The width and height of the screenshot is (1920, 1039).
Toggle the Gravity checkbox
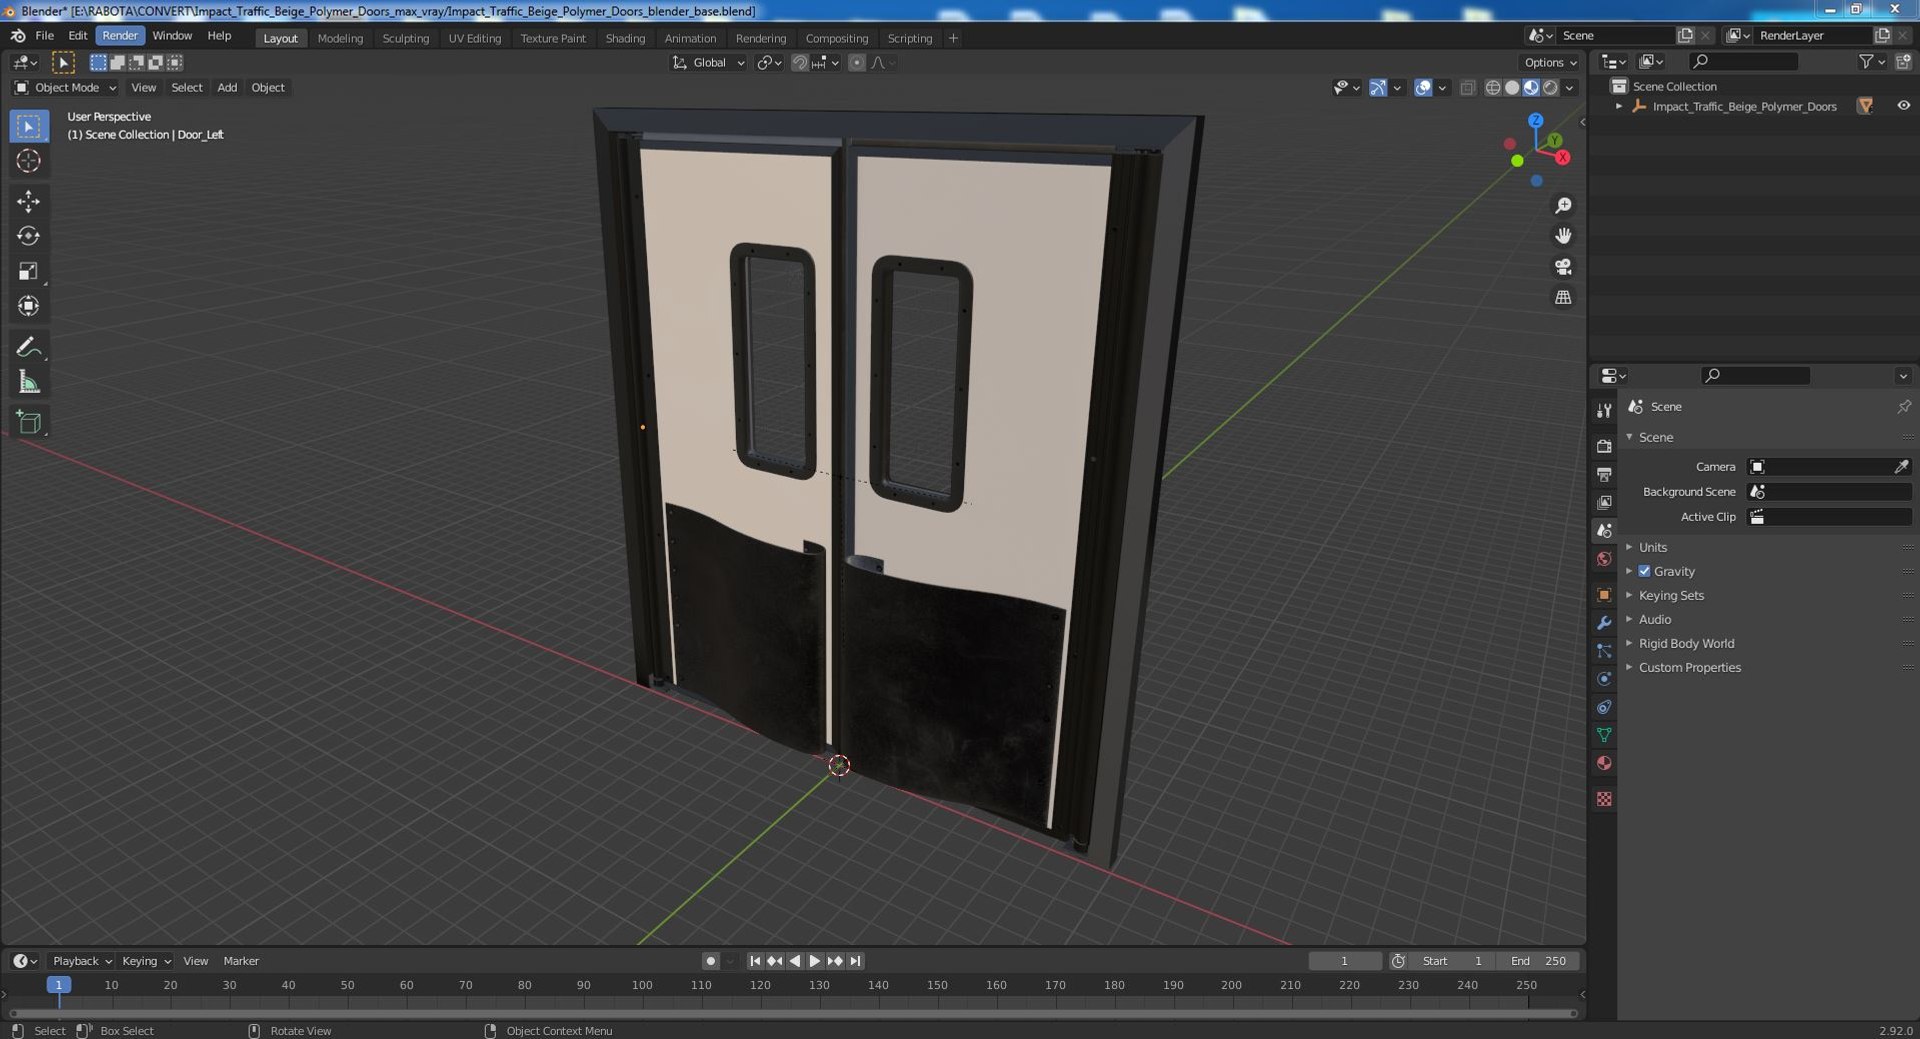(1644, 571)
